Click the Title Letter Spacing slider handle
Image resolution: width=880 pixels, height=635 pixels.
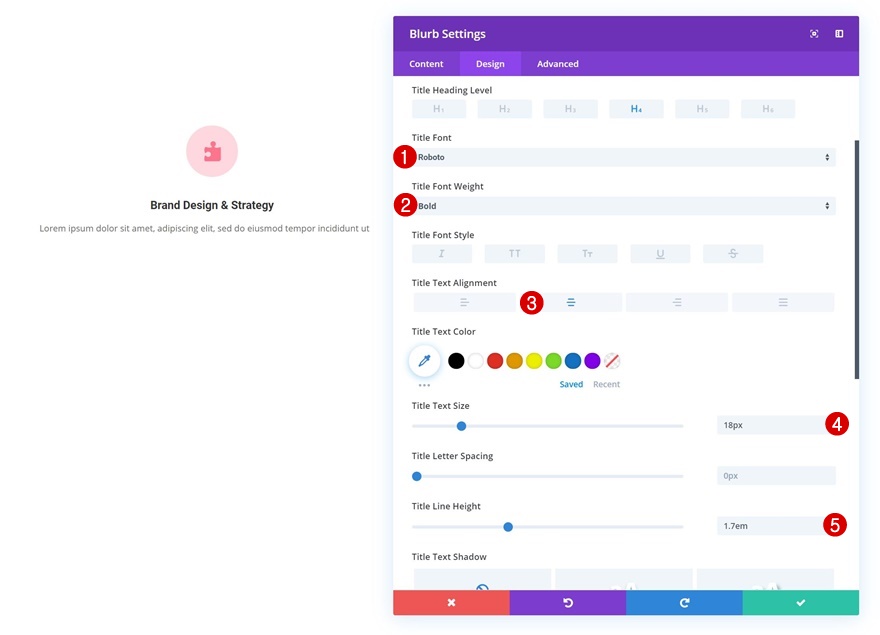point(416,477)
